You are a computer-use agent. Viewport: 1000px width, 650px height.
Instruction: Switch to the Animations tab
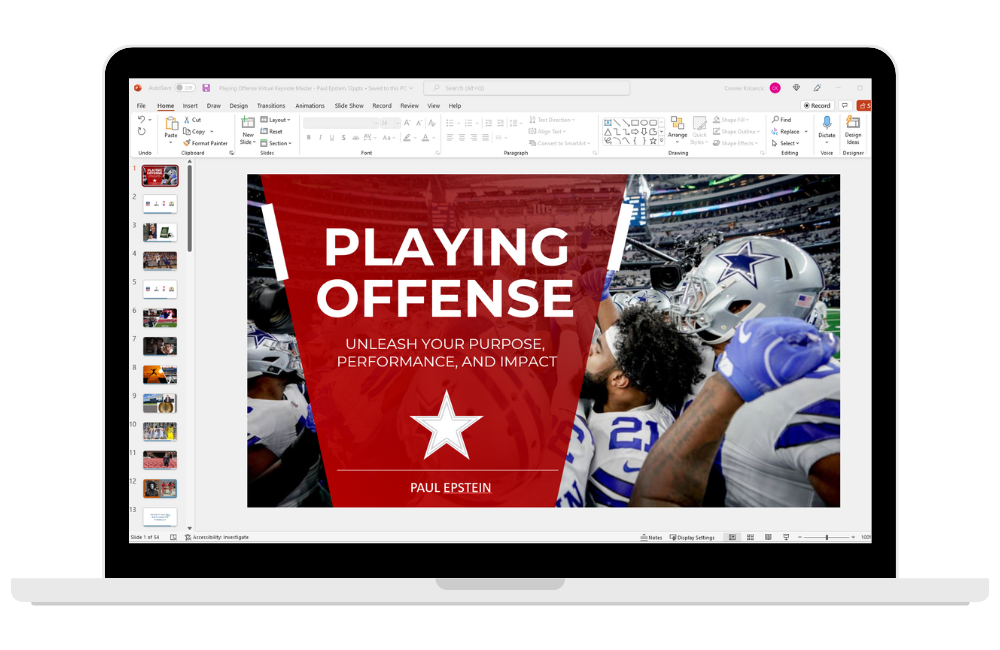[x=310, y=106]
